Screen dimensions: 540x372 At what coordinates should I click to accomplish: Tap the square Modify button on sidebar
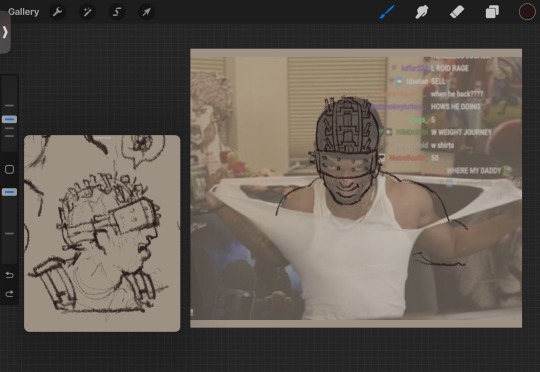click(9, 169)
